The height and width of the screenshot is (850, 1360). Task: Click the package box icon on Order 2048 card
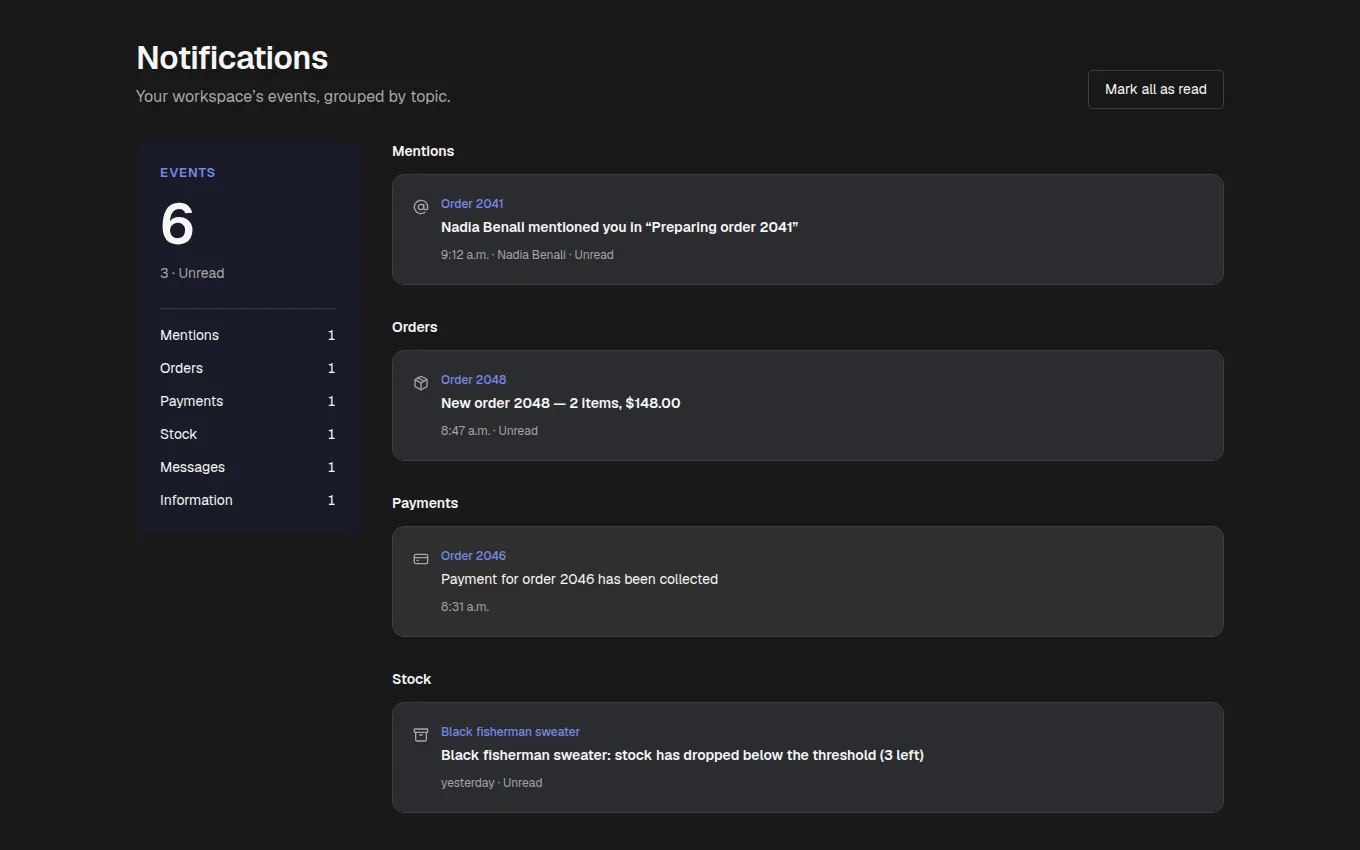tap(421, 383)
